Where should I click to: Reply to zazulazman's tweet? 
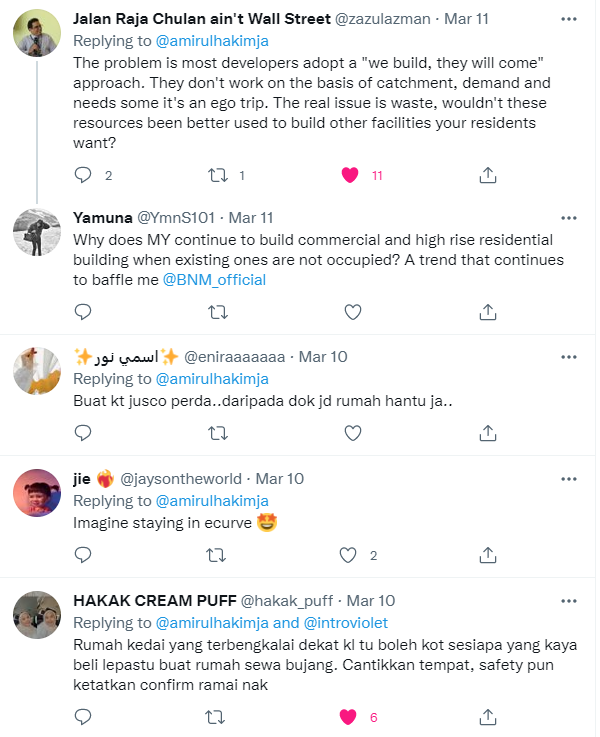tap(84, 175)
